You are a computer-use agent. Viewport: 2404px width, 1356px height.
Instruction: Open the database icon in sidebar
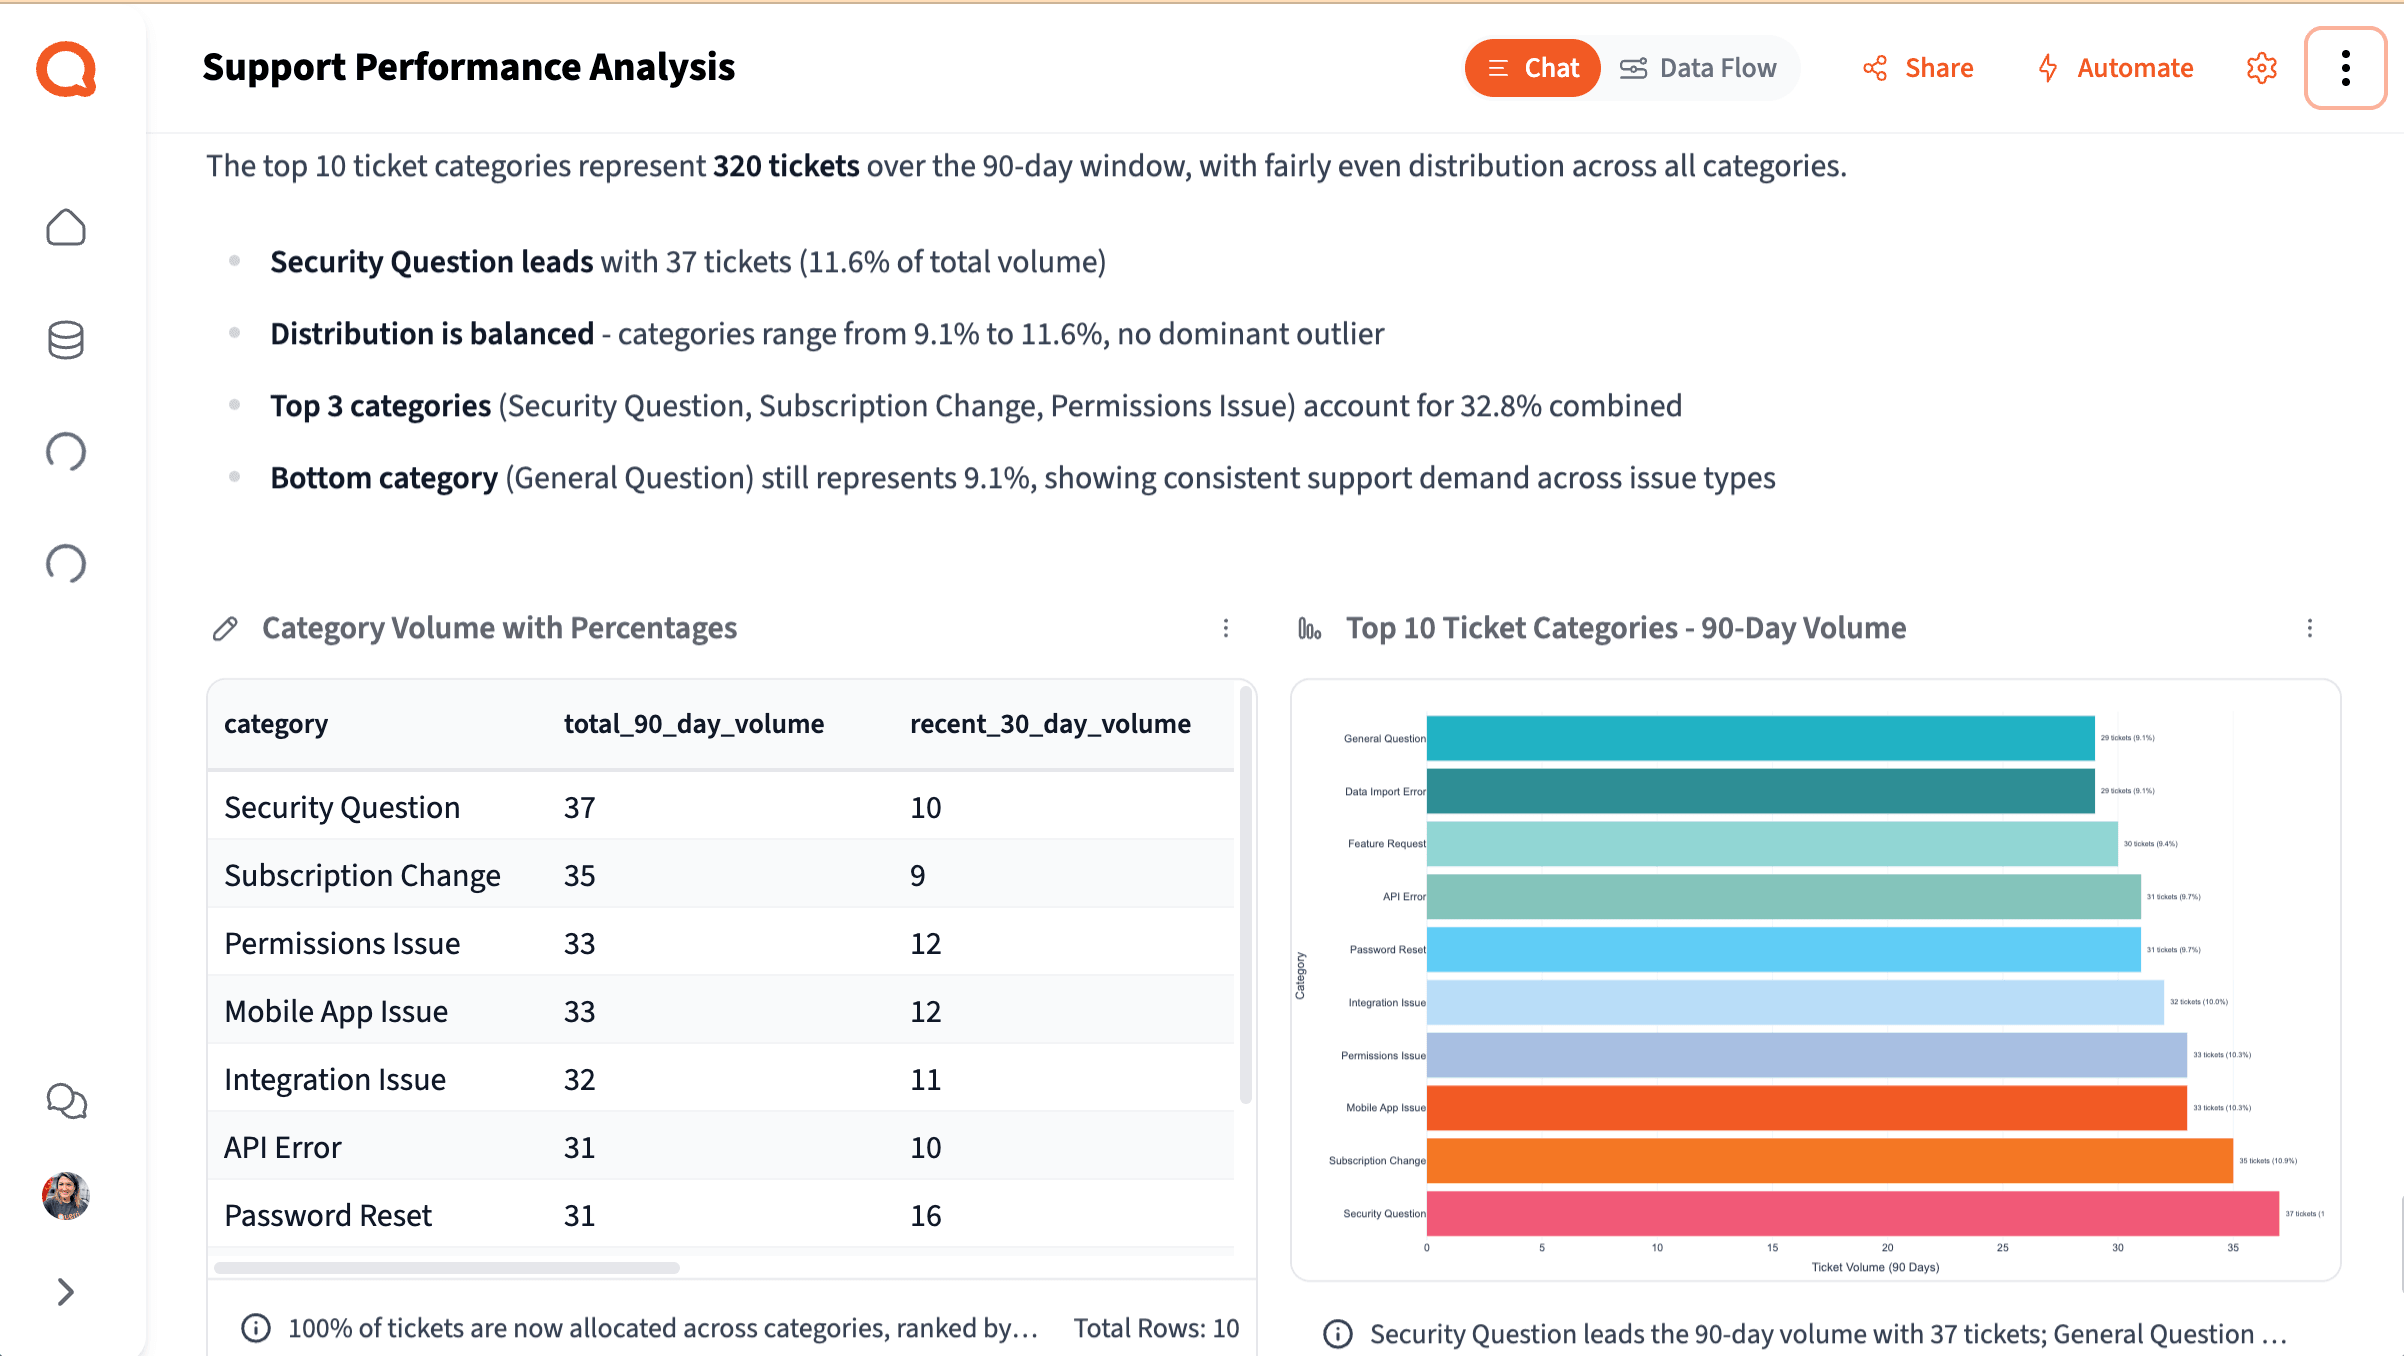click(66, 340)
